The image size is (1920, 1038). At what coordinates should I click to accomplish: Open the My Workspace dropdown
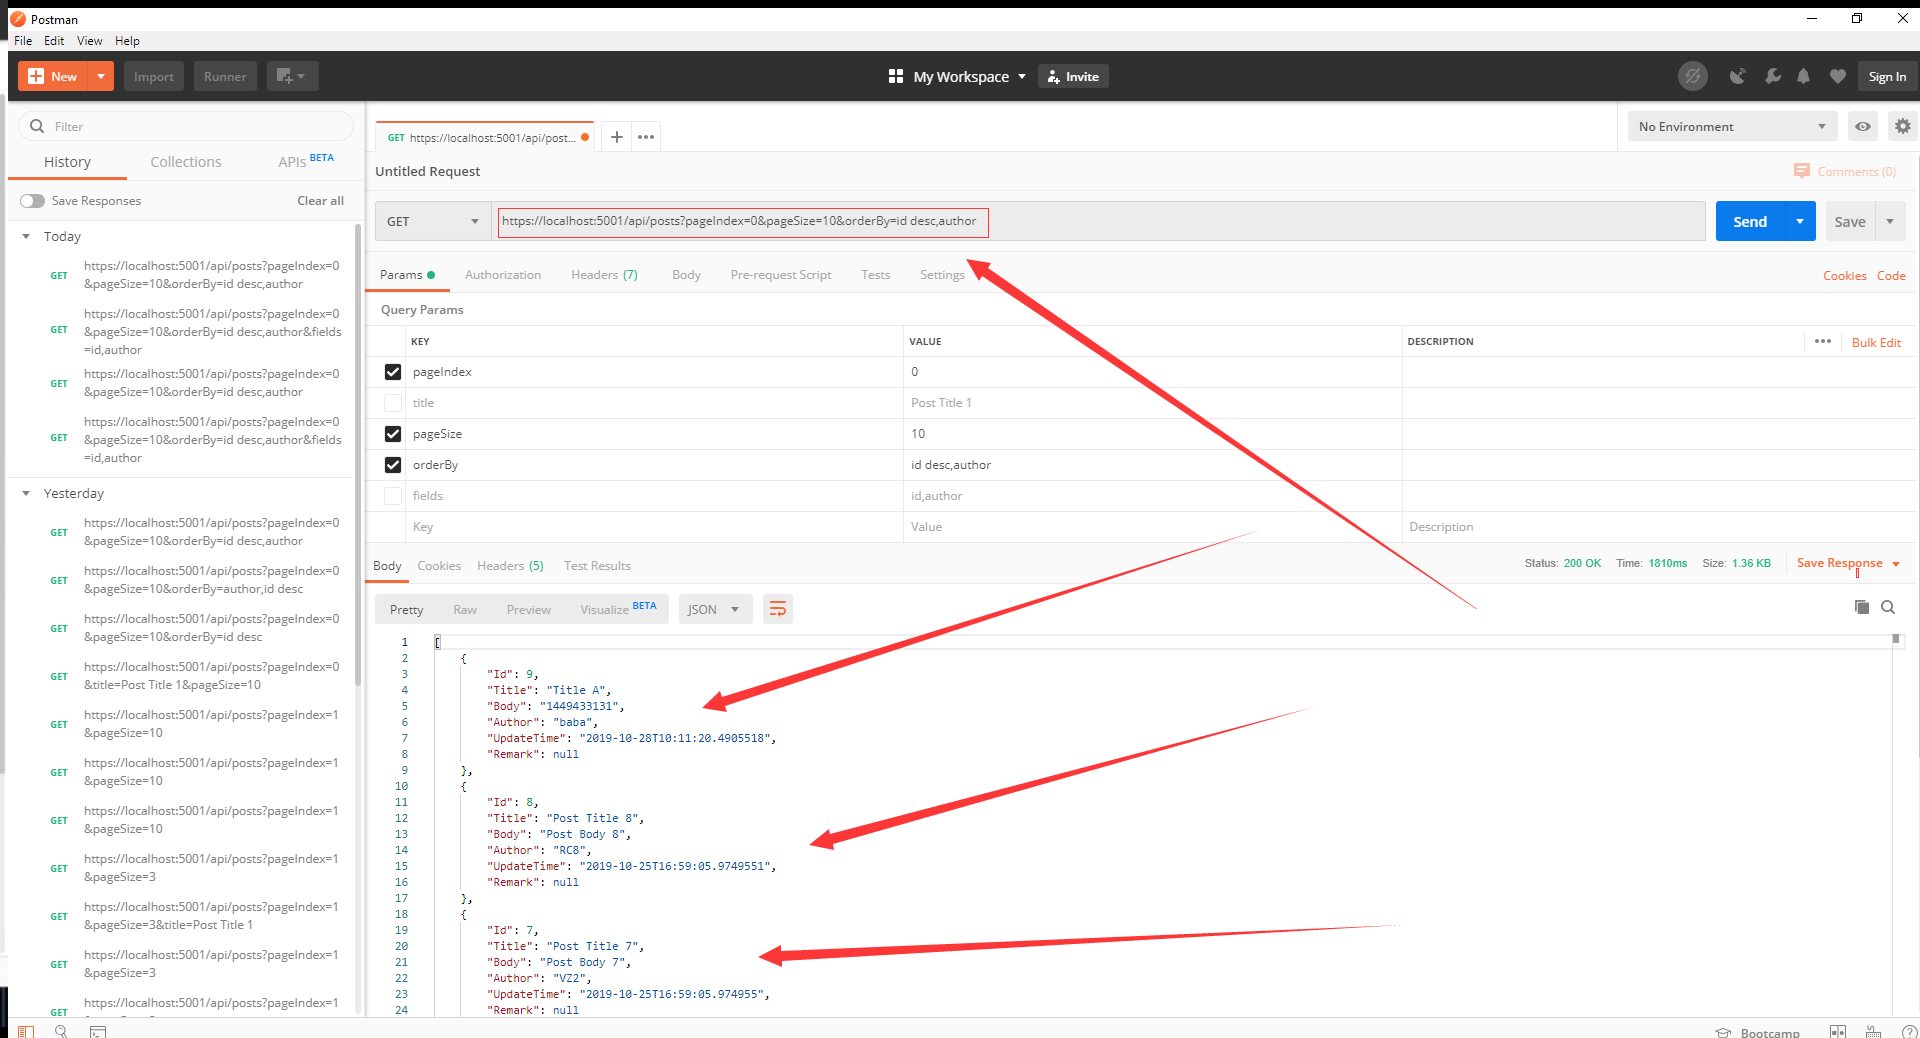[969, 76]
